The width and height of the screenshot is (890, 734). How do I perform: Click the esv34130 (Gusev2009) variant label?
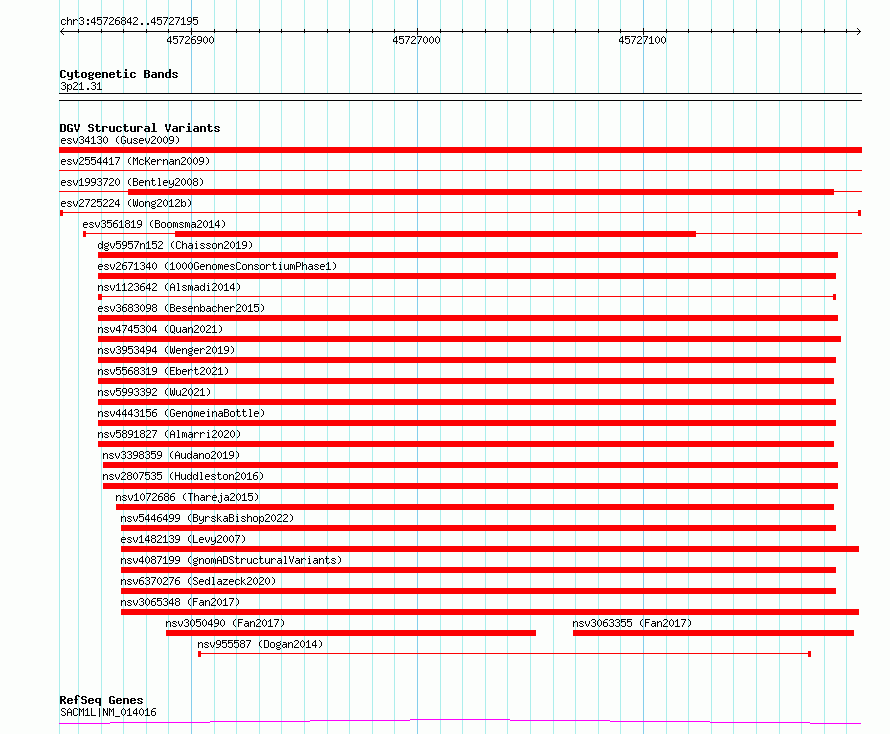pos(120,140)
